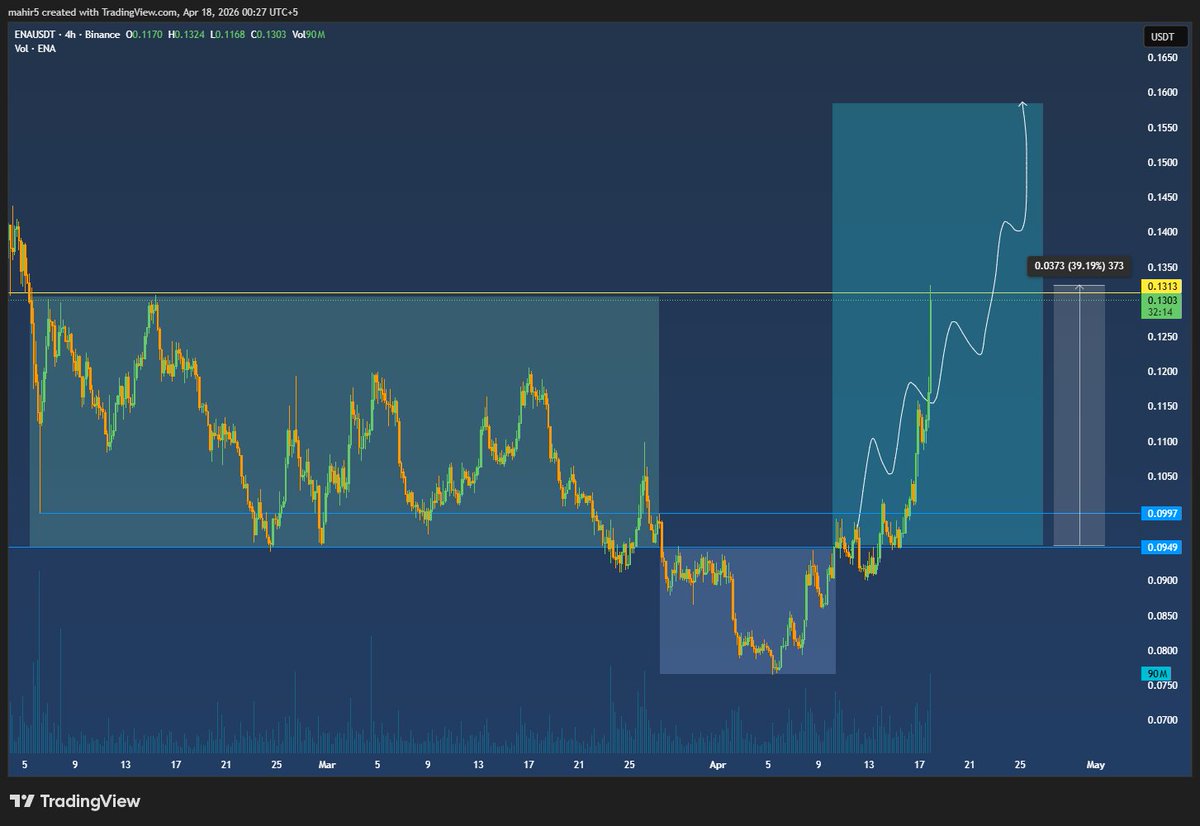Screen dimensions: 1200x826
Task: Click the Mar label on the time axis
Action: [327, 765]
